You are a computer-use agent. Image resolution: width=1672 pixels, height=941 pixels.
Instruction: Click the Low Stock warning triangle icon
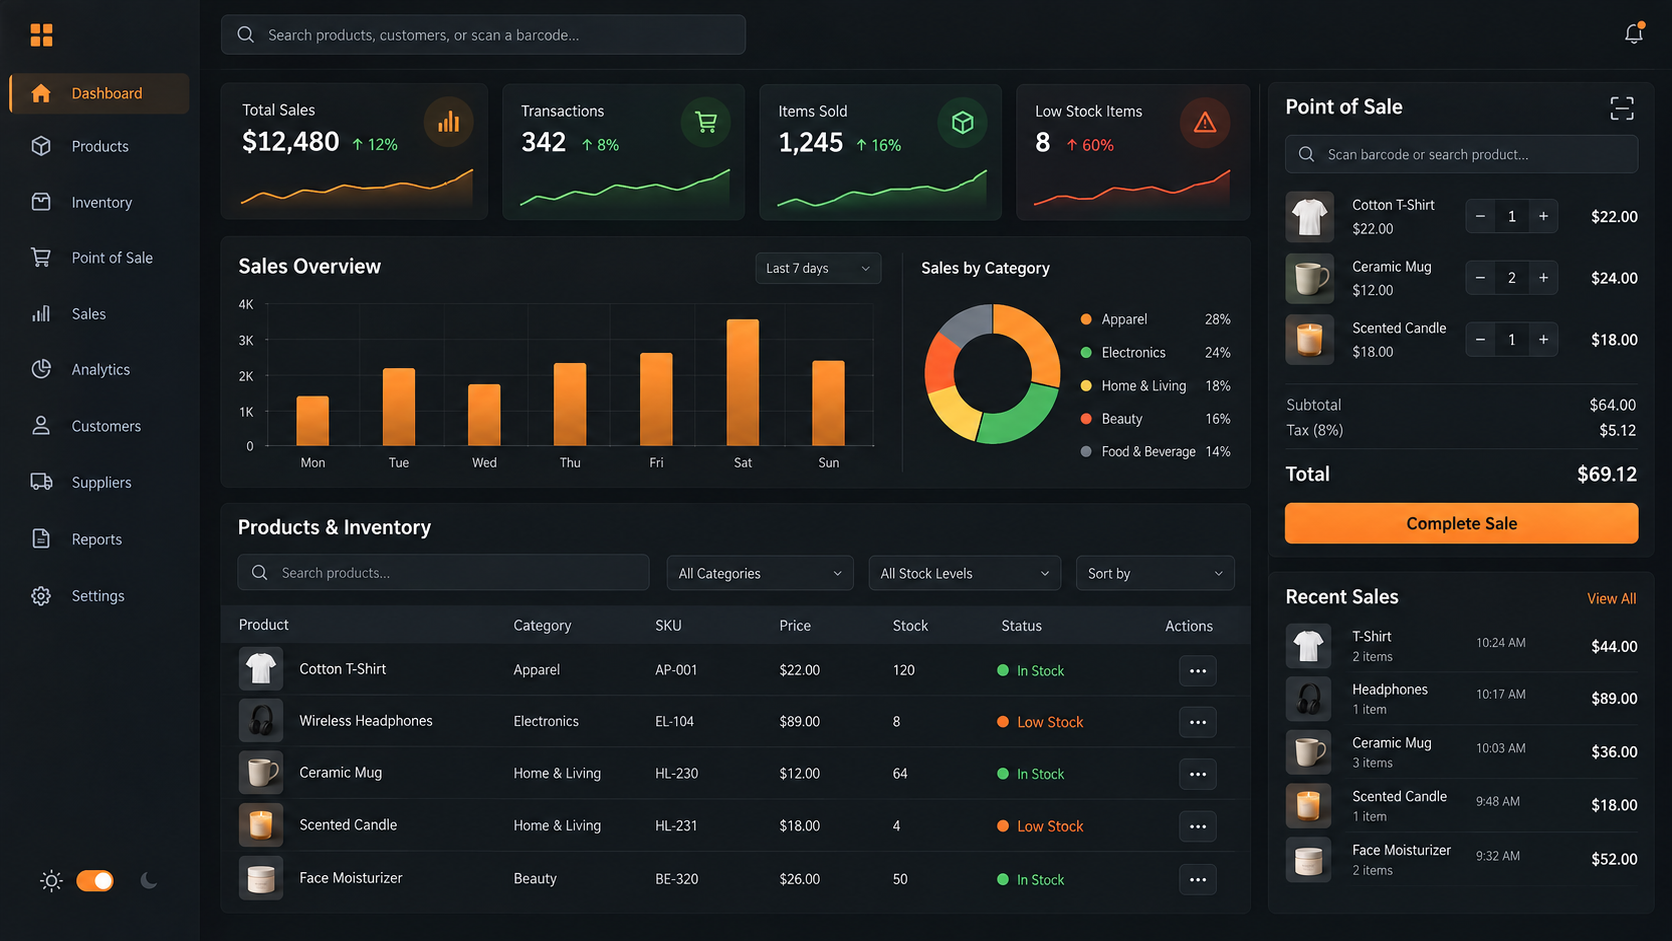tap(1205, 122)
